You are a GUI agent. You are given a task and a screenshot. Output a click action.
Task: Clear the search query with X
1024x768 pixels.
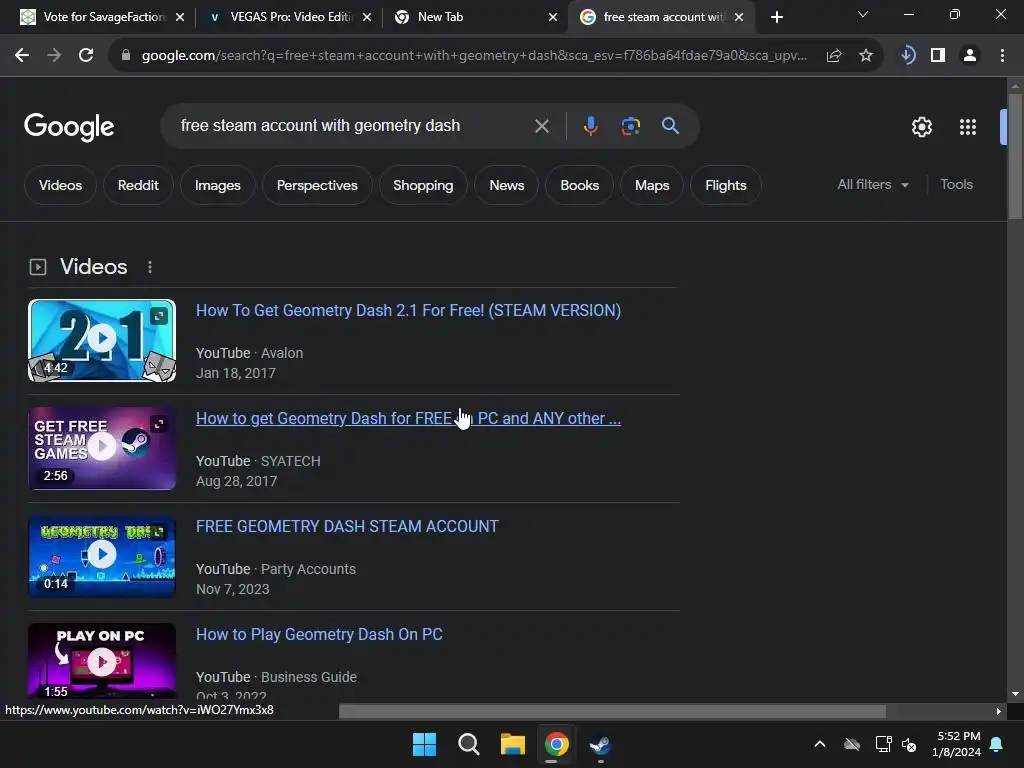[x=541, y=126]
